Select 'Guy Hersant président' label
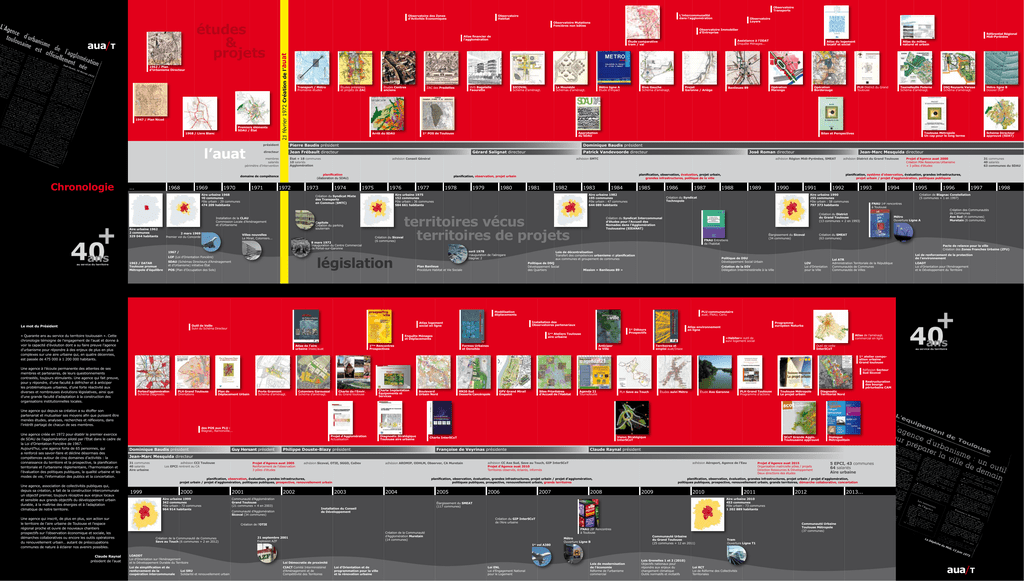1024x581 pixels. pos(253,450)
